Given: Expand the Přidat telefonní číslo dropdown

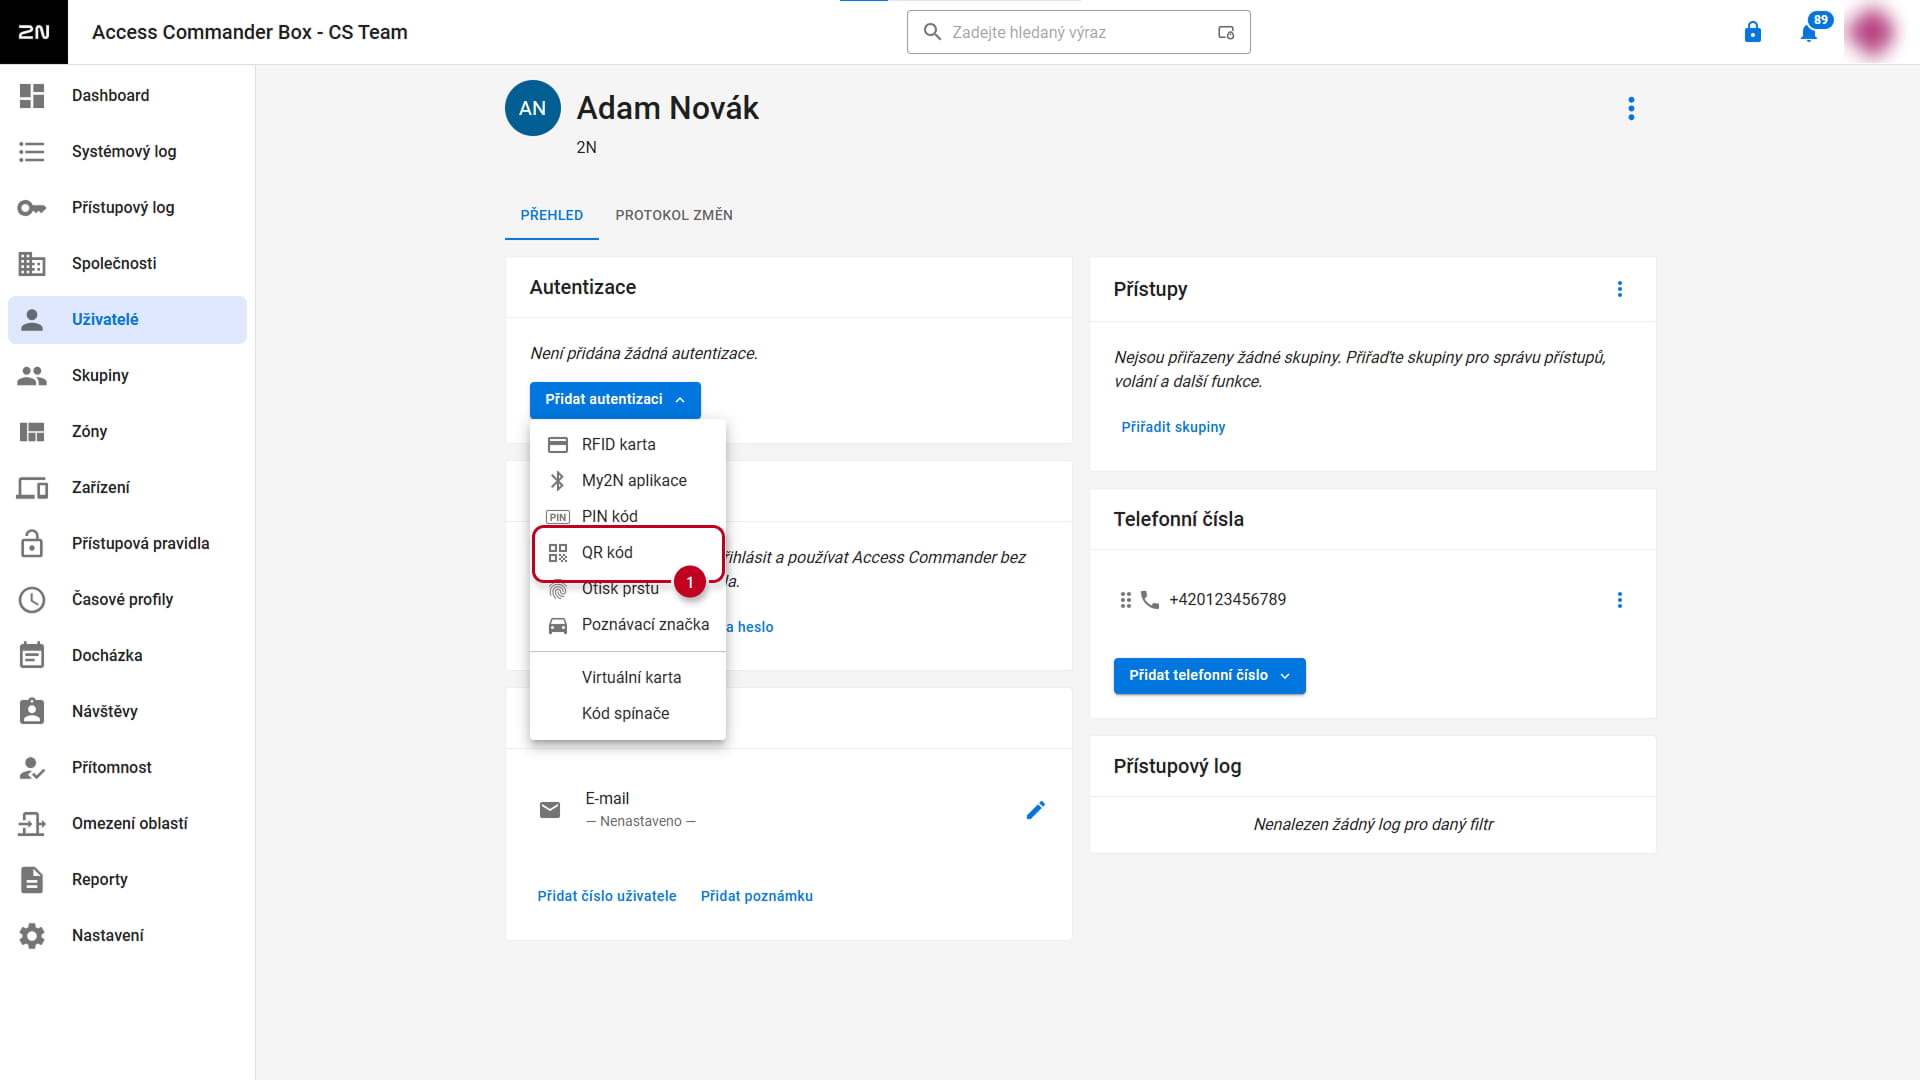Looking at the screenshot, I should (x=1209, y=676).
